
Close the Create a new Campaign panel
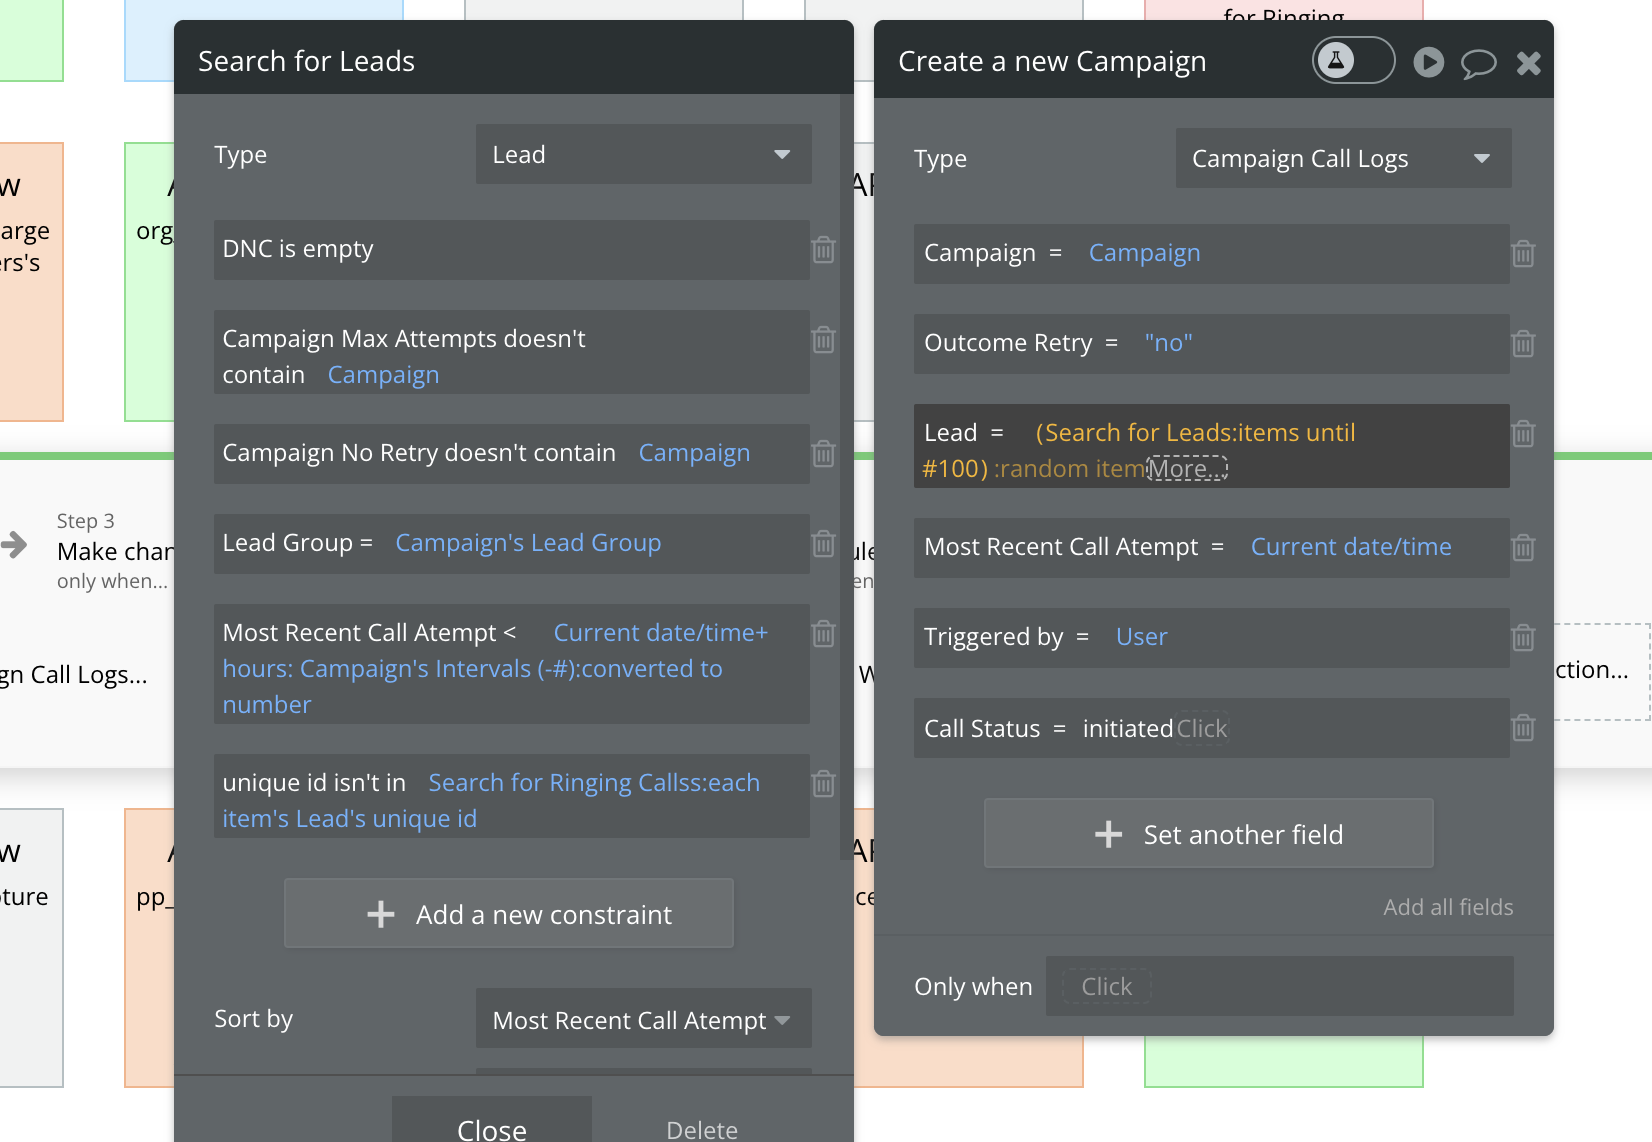(1528, 64)
